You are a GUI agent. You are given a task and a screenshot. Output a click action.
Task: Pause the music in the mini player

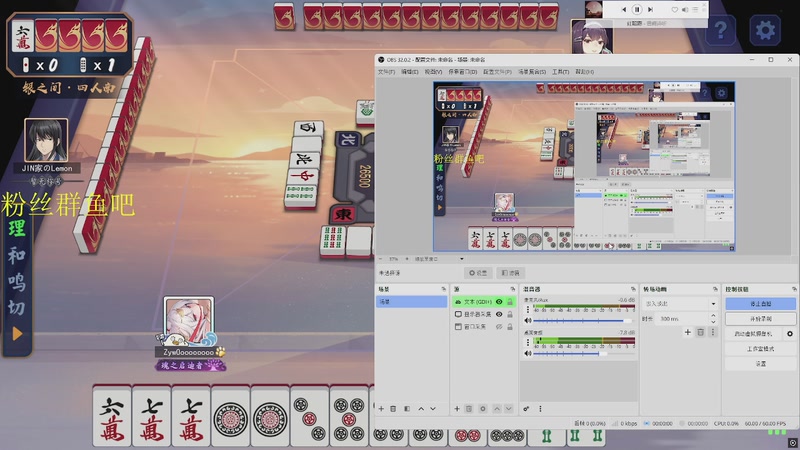(637, 9)
